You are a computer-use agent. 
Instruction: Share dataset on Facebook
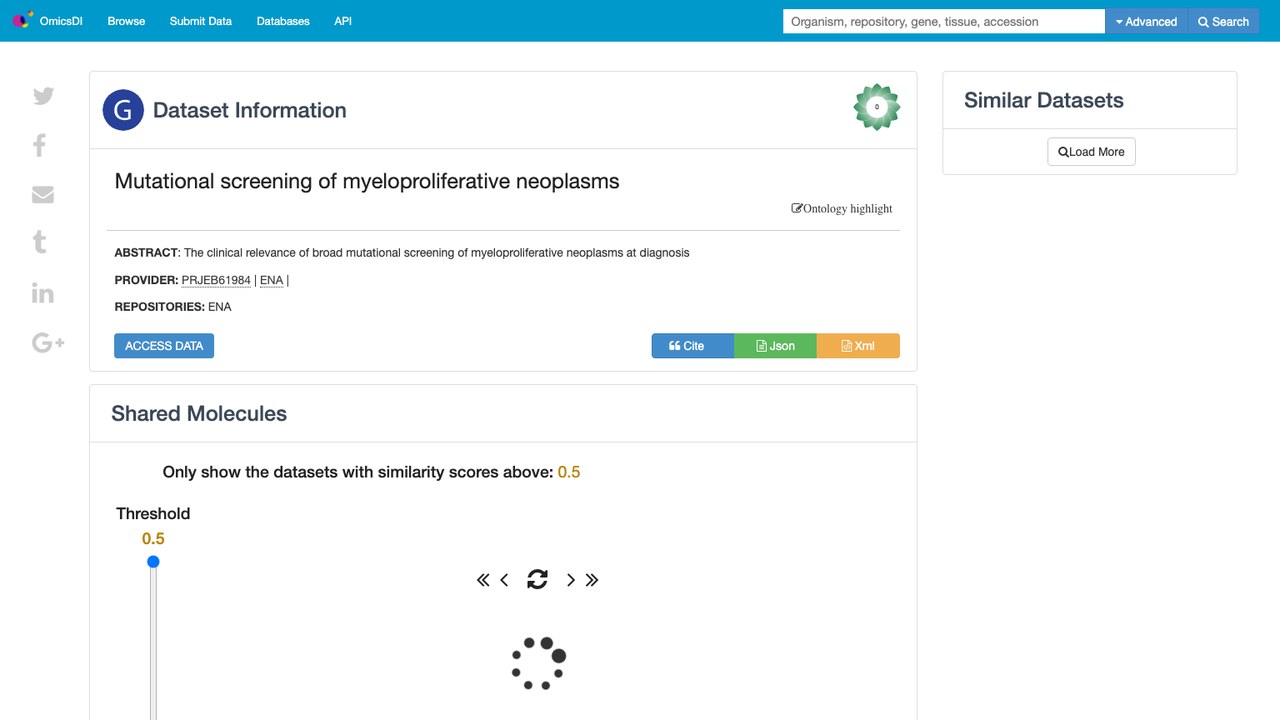pyautogui.click(x=40, y=146)
